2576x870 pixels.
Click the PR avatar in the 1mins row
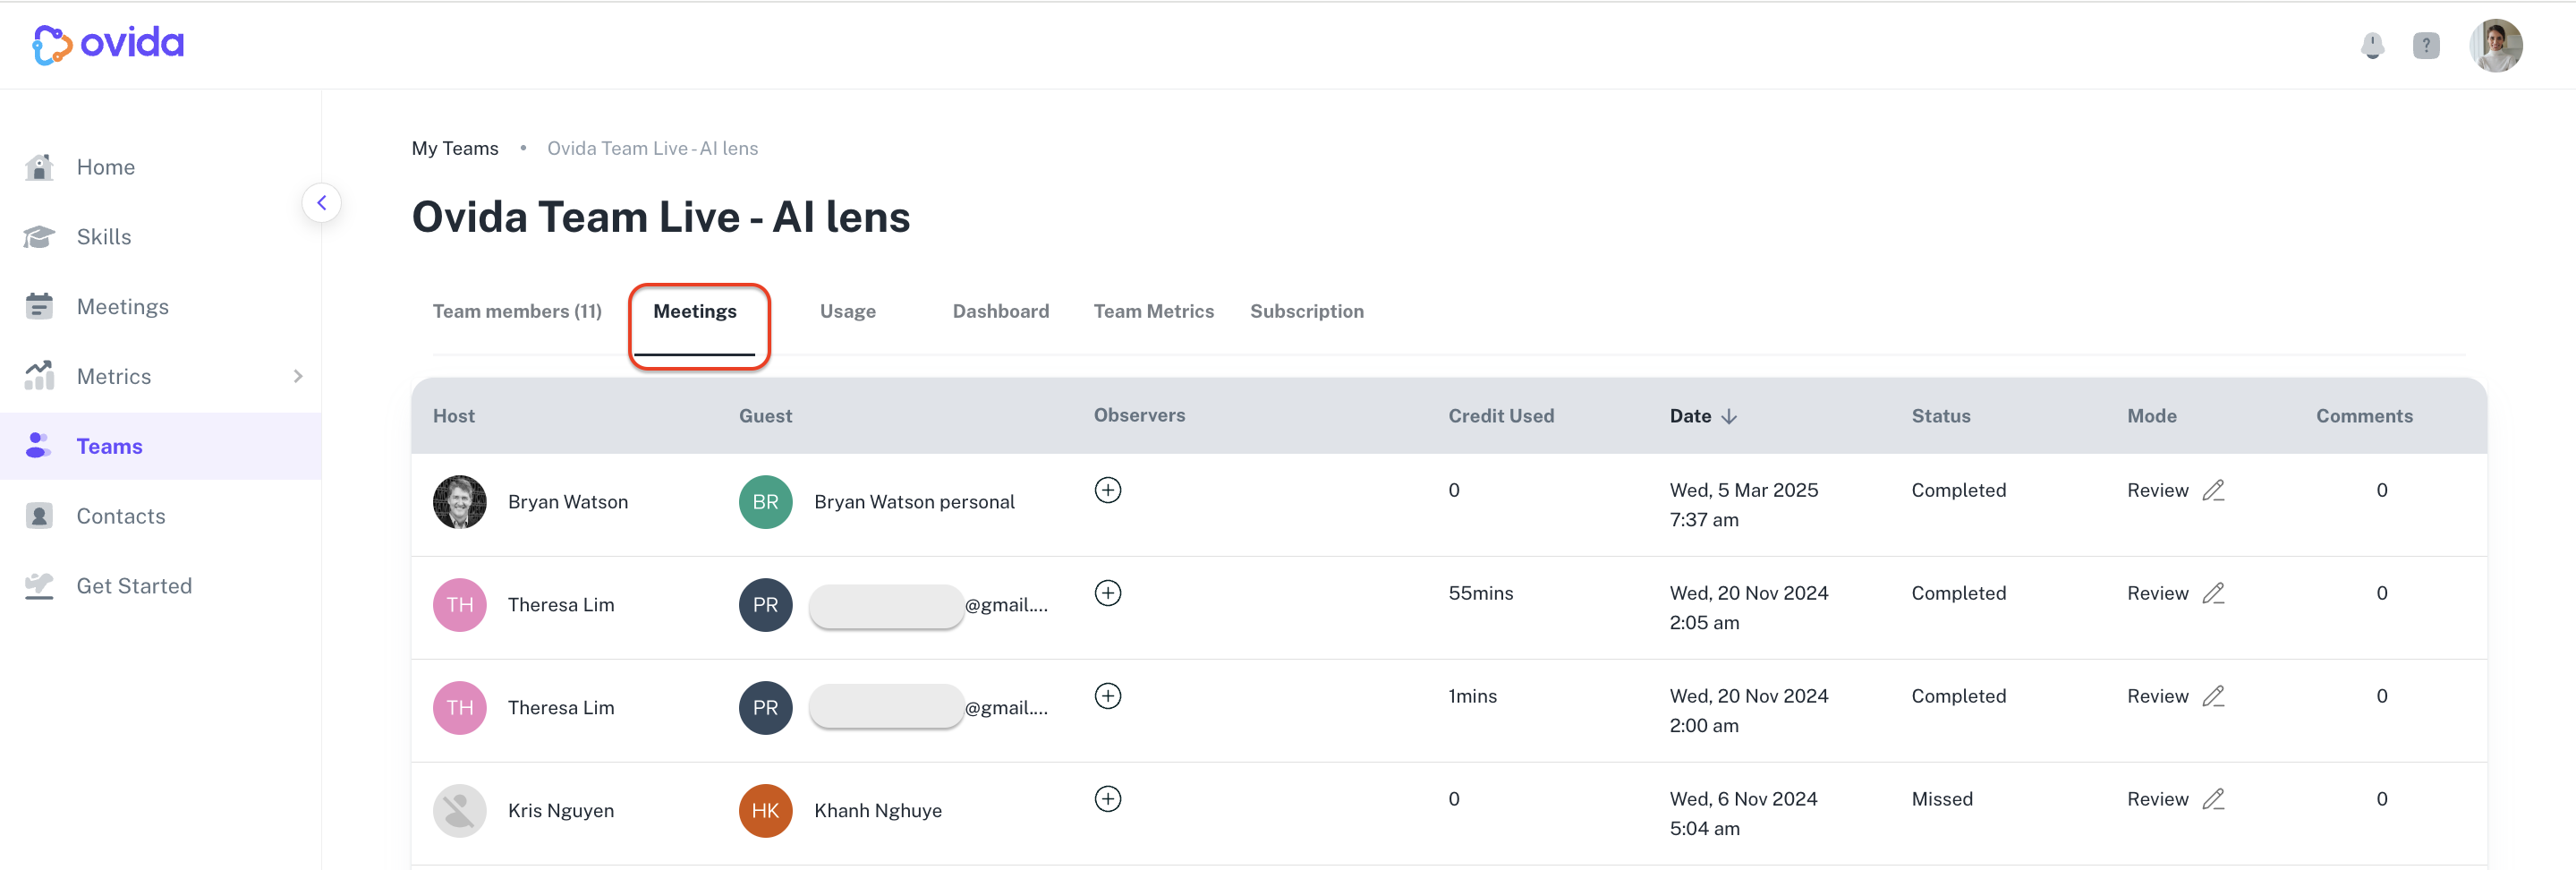[x=766, y=708]
